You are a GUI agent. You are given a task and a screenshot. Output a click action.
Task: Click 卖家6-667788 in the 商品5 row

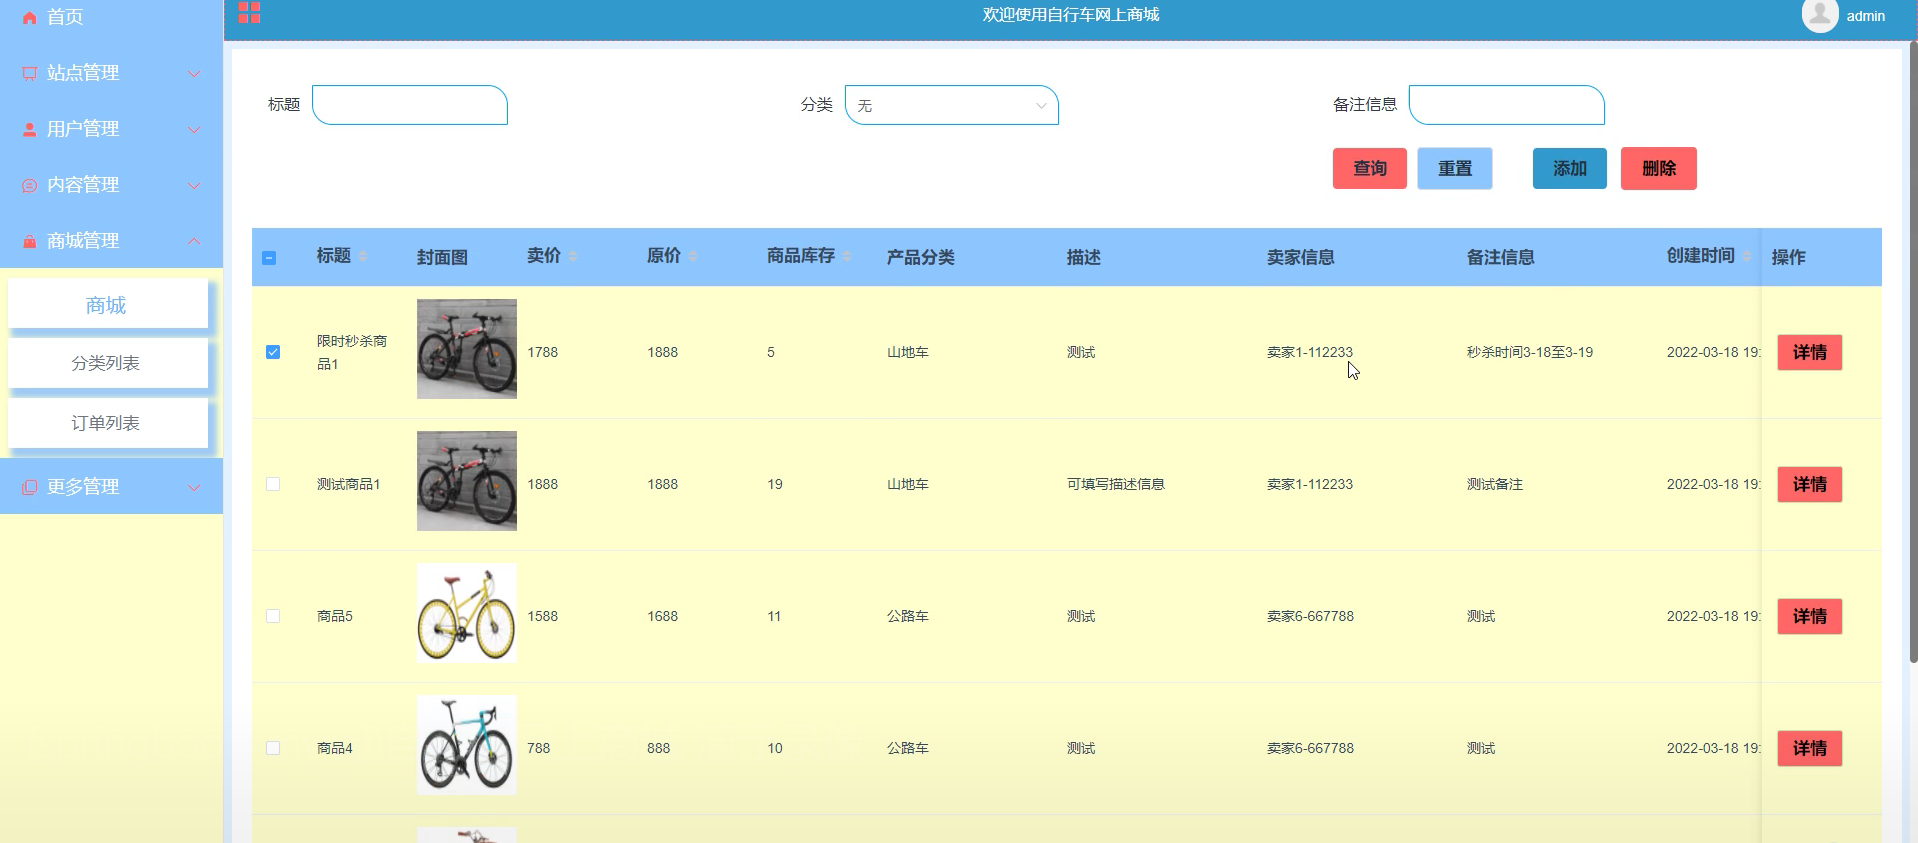[x=1310, y=616]
